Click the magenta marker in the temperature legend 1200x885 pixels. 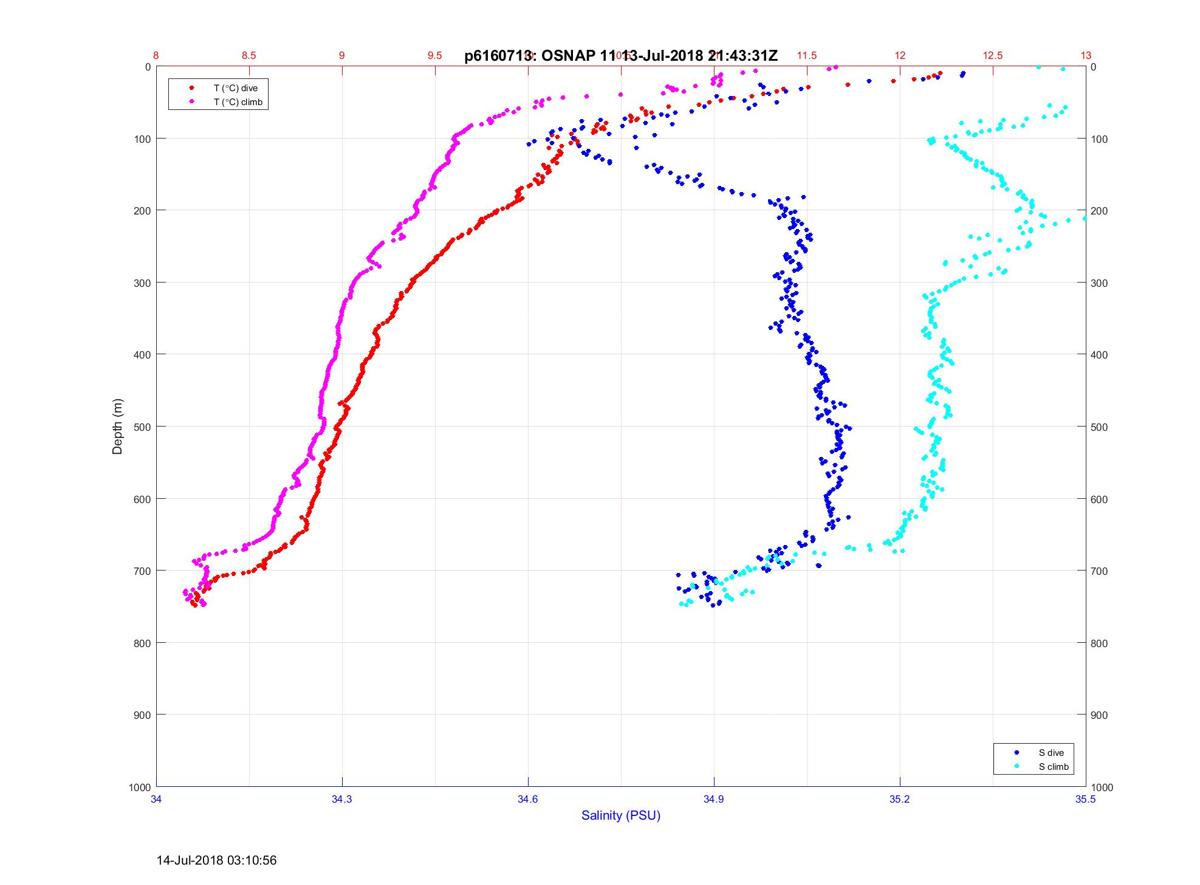[x=191, y=102]
